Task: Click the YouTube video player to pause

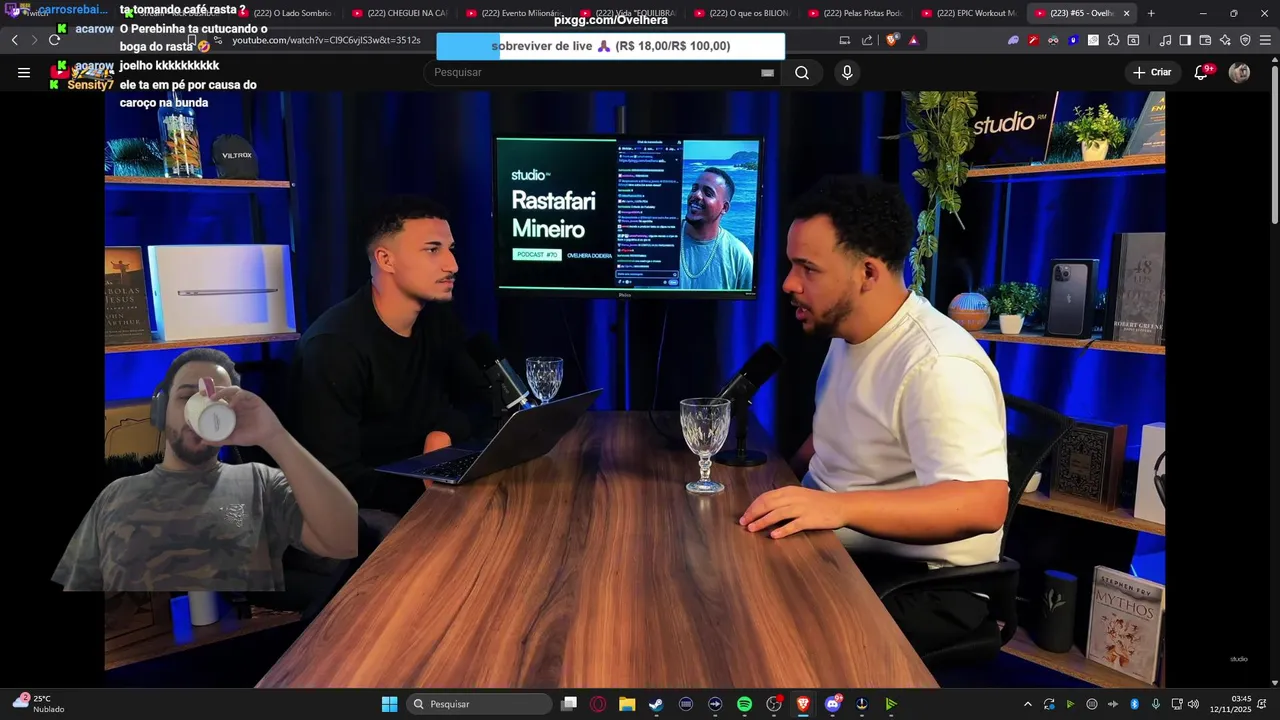Action: 635,390
